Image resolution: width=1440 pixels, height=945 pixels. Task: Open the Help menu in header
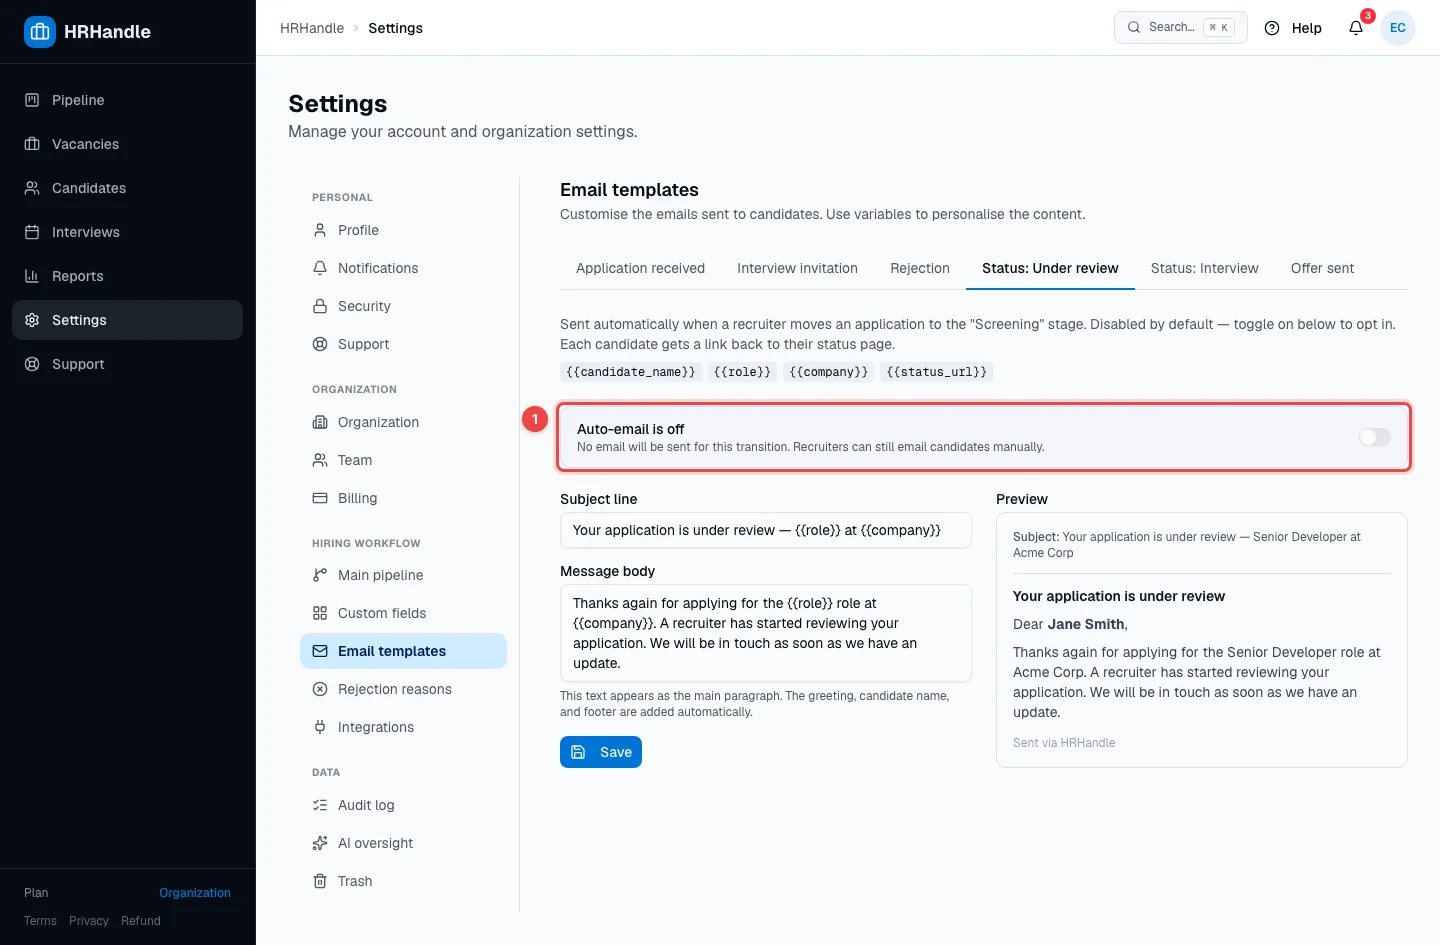(1293, 28)
